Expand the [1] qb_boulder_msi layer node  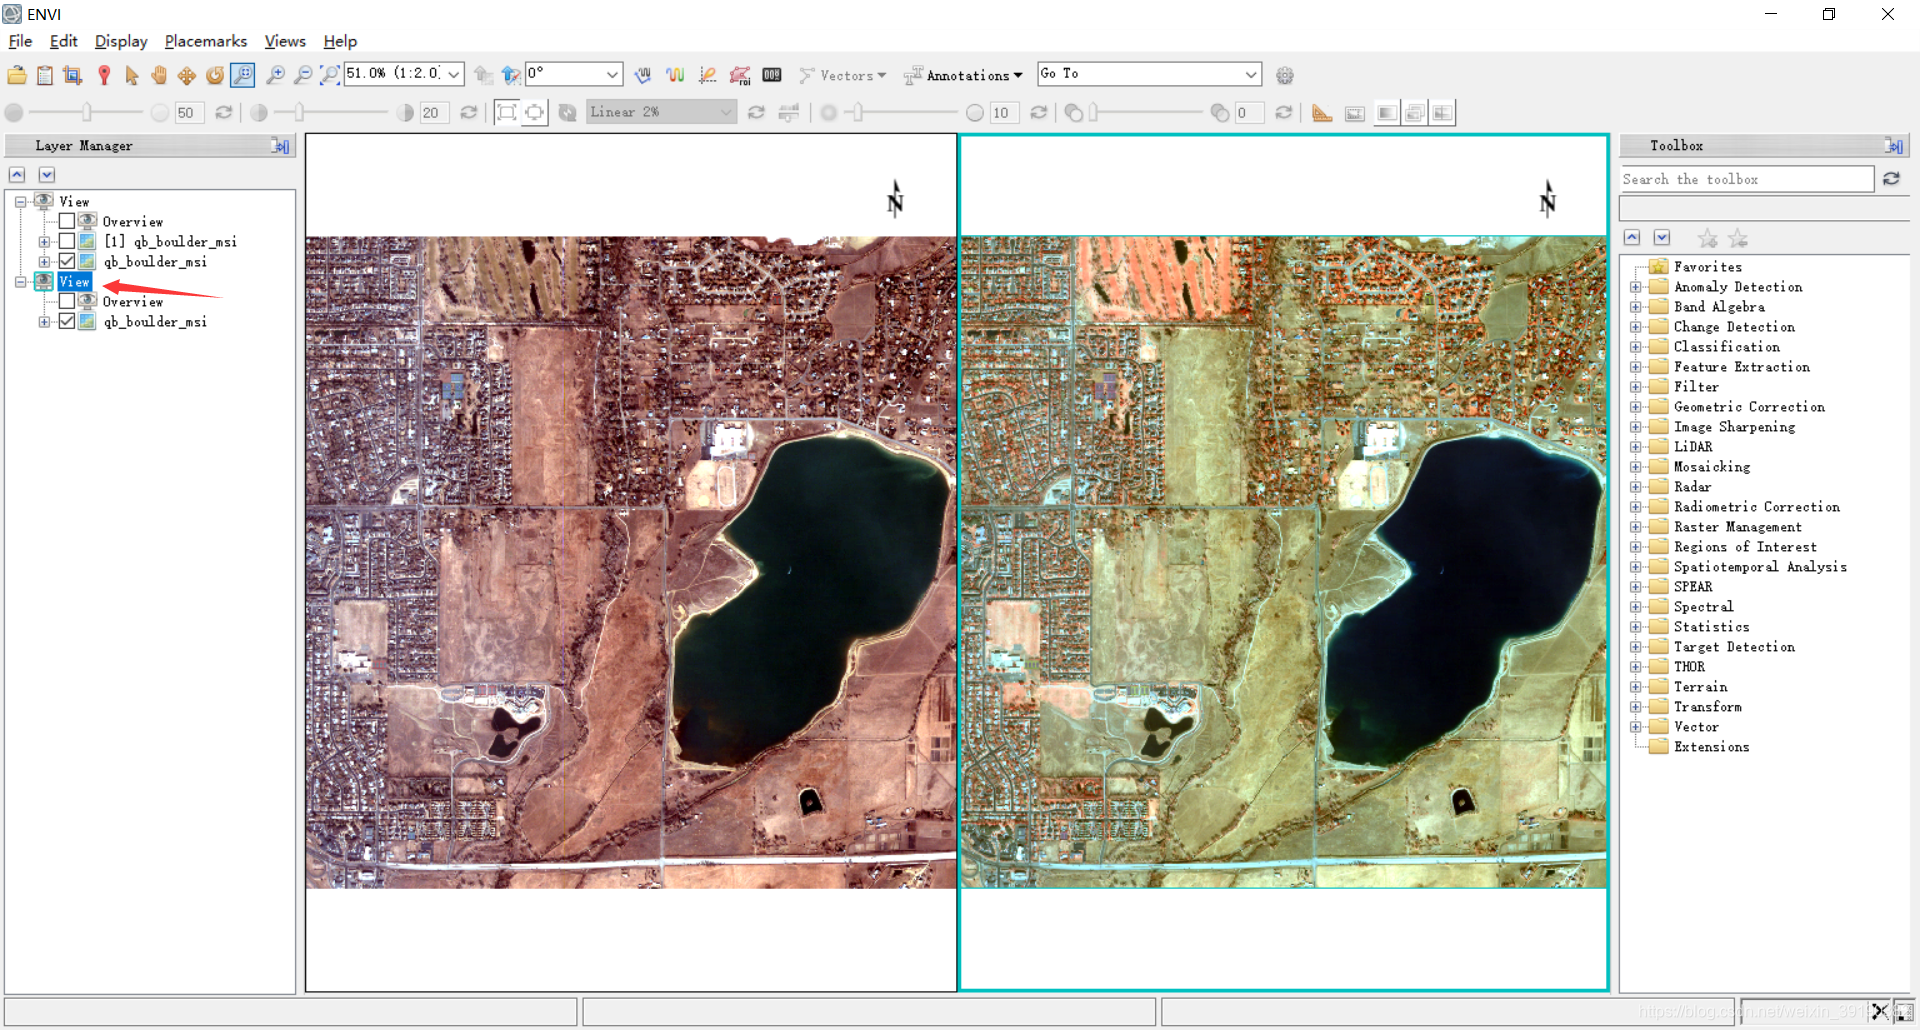click(x=44, y=241)
